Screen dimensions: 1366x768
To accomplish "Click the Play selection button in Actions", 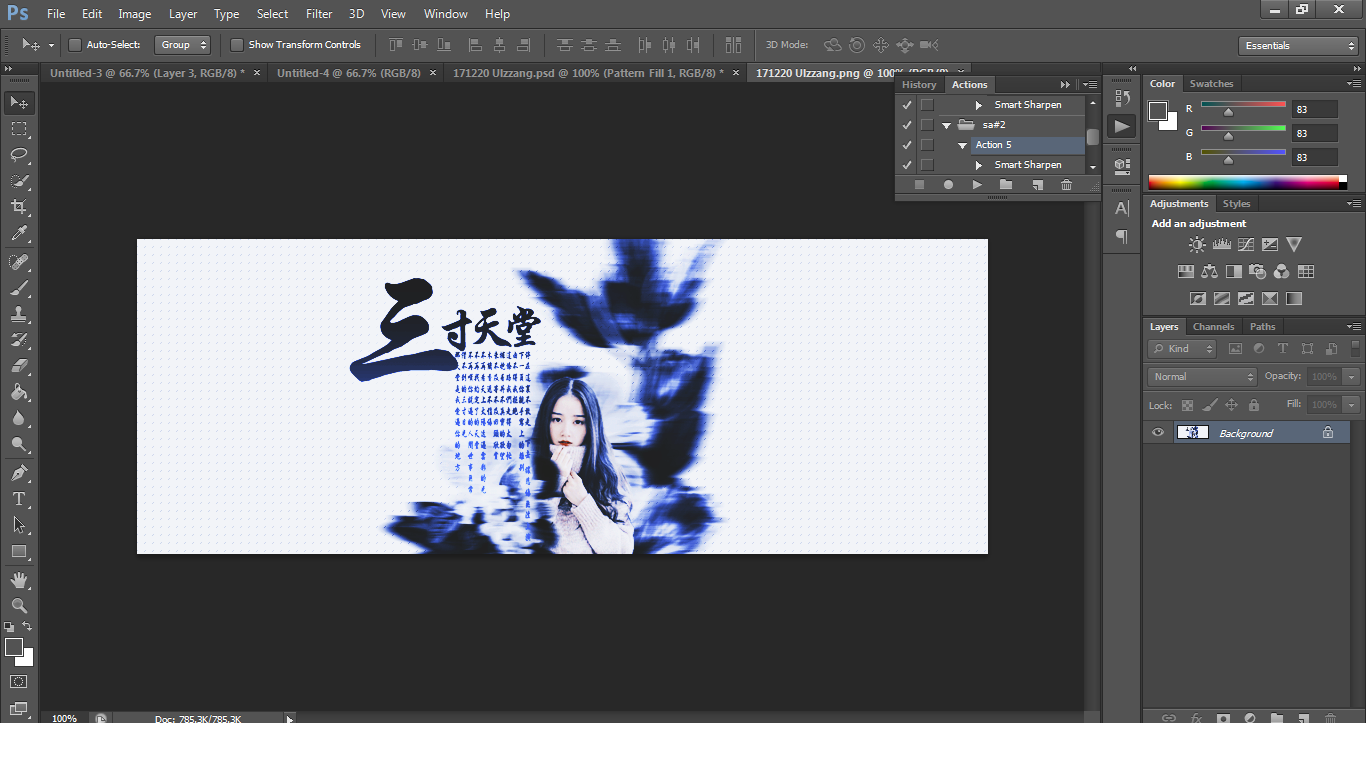I will [977, 185].
